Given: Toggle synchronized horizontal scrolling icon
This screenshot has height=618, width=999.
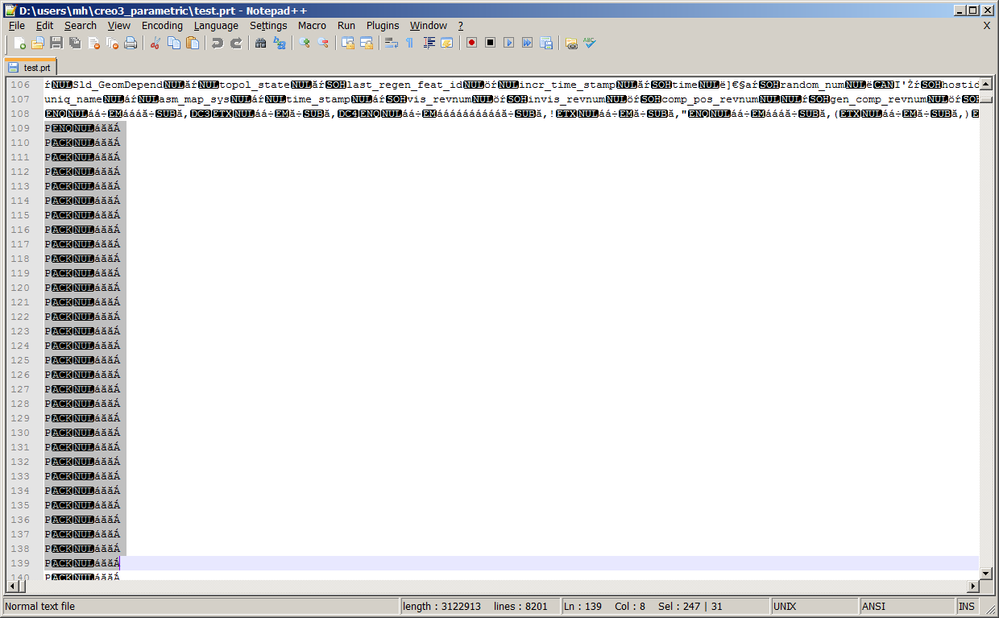Looking at the screenshot, I should click(x=366, y=43).
